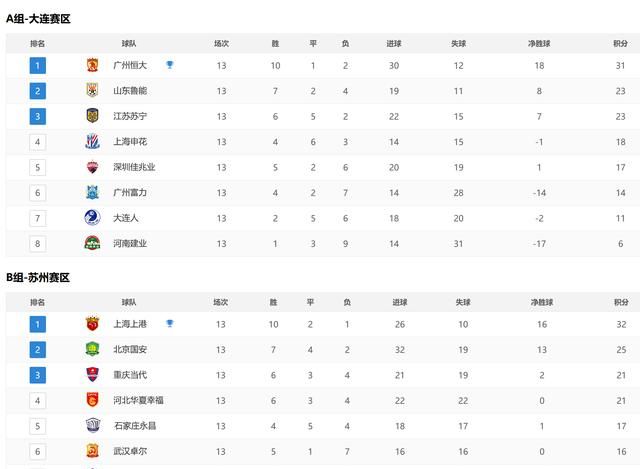This screenshot has height=469, width=640.
Task: Click the blue rank 1 badge in group A
Action: (38, 65)
